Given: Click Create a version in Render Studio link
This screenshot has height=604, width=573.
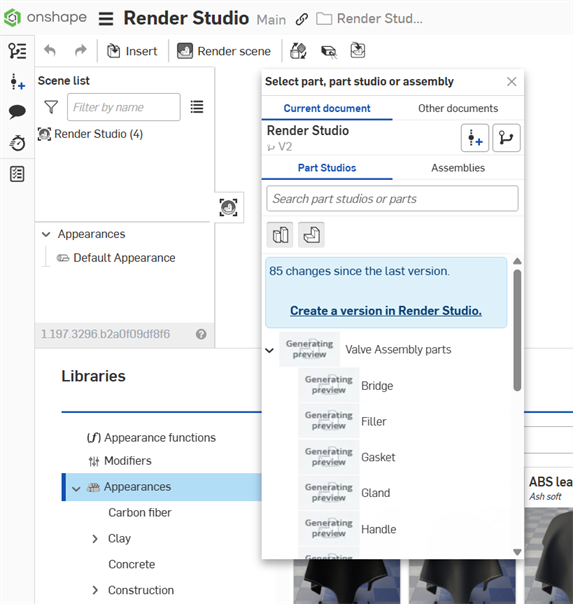Looking at the screenshot, I should tap(386, 310).
